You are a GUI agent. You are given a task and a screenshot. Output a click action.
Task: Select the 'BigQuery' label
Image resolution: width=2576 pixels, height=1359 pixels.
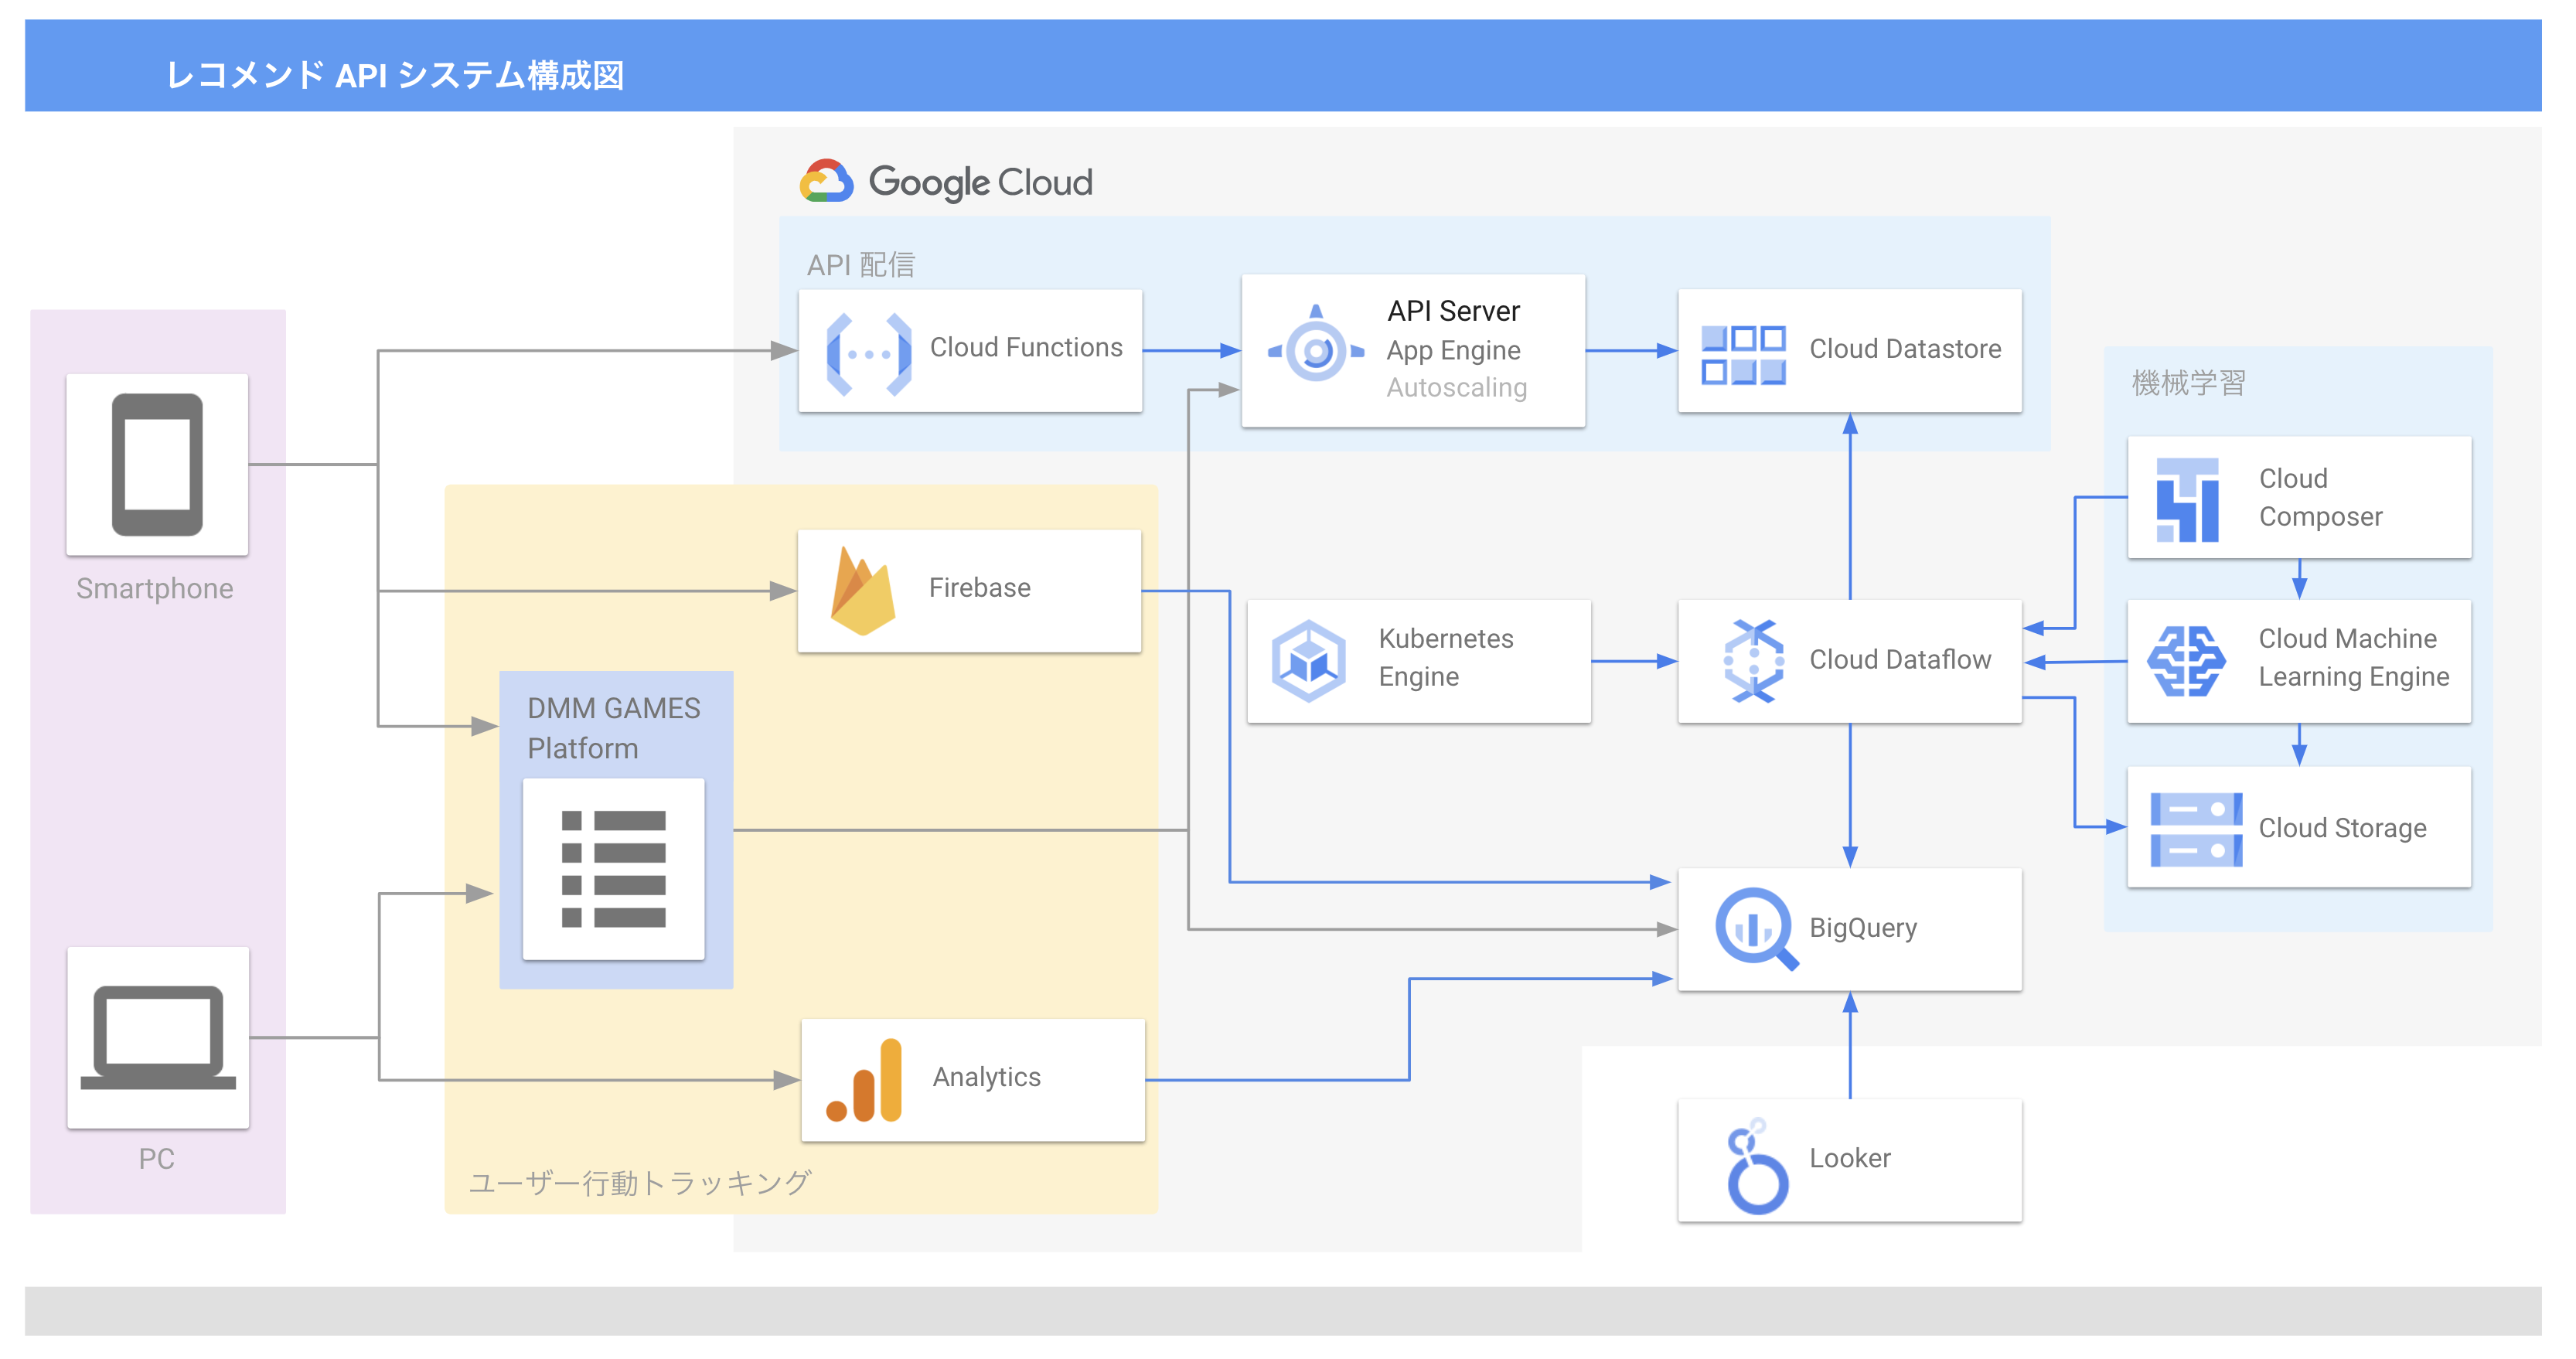1863,928
